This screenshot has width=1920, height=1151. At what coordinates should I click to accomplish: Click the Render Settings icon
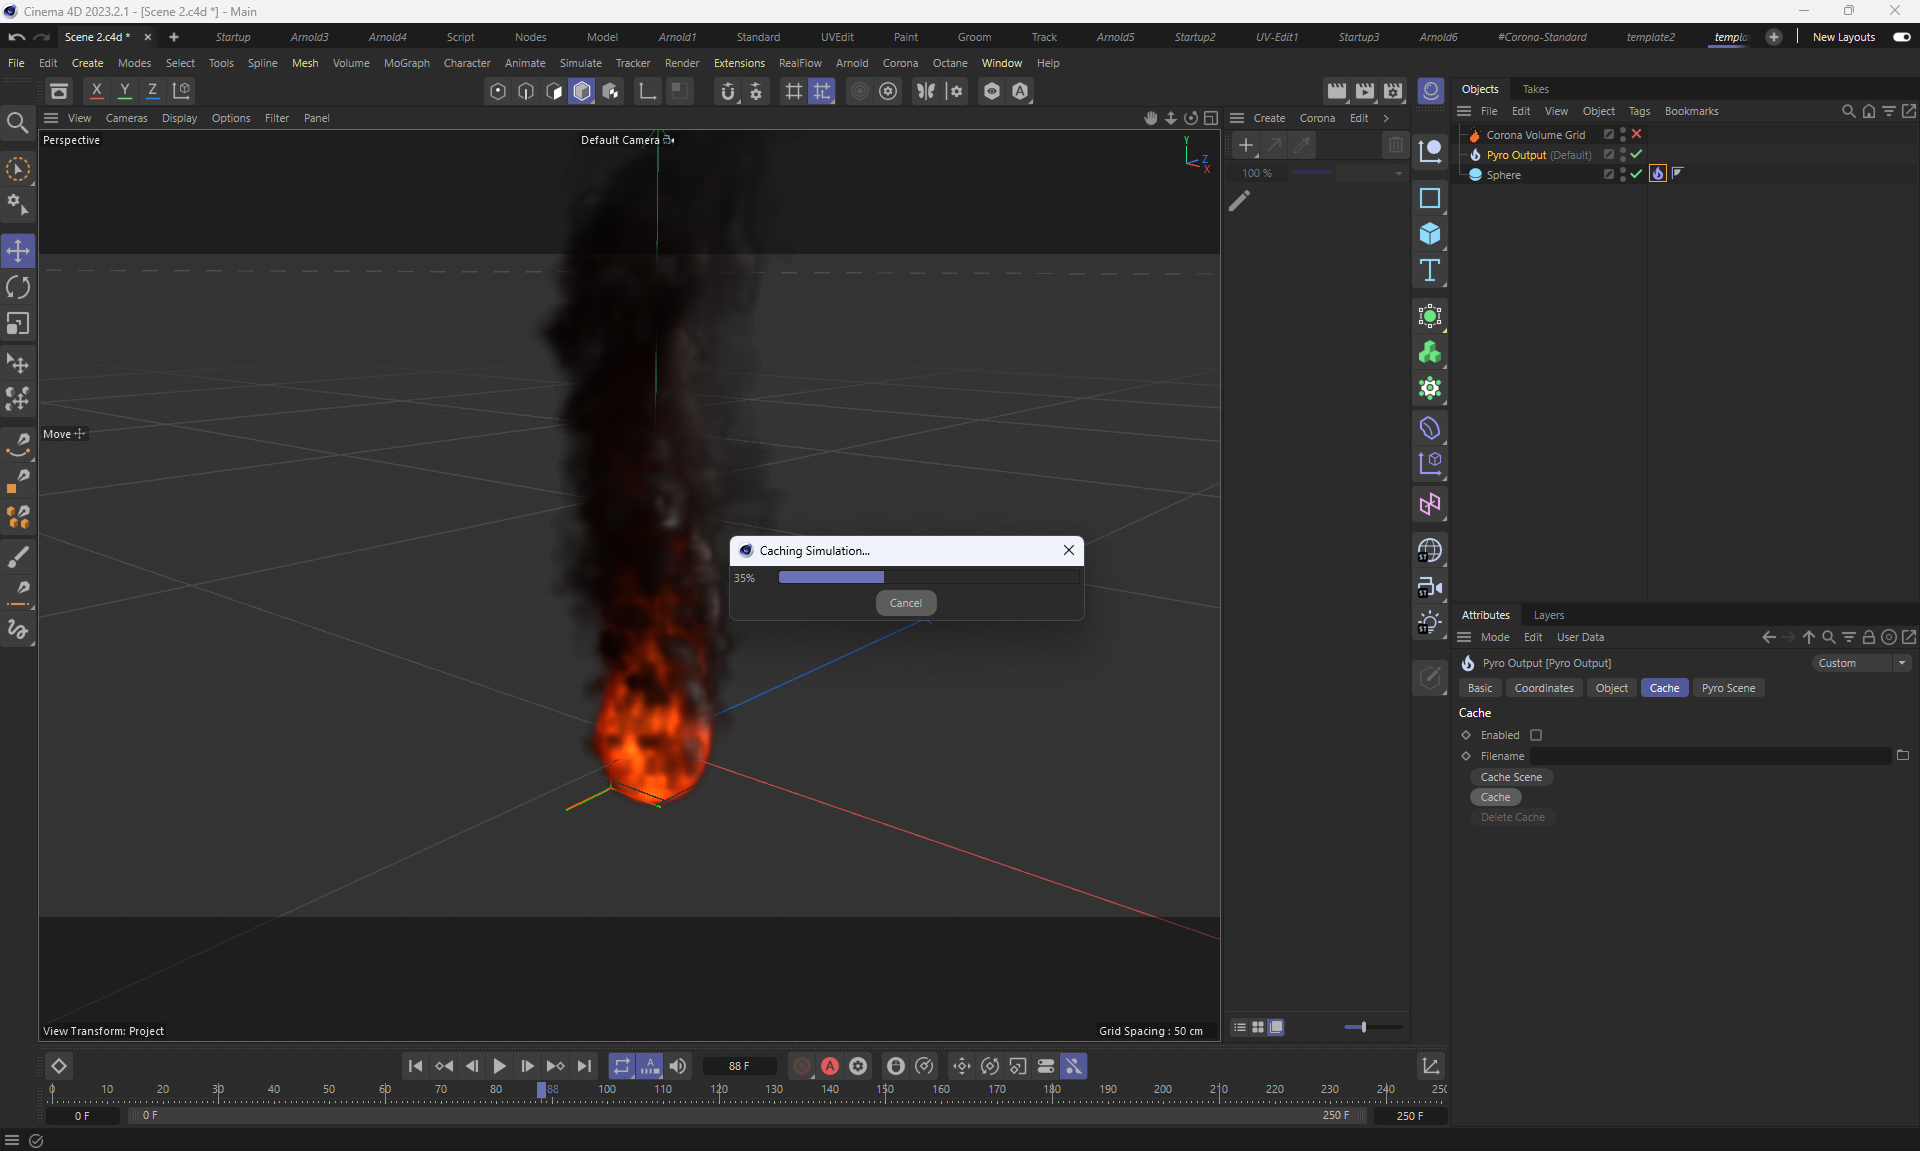(x=1393, y=91)
